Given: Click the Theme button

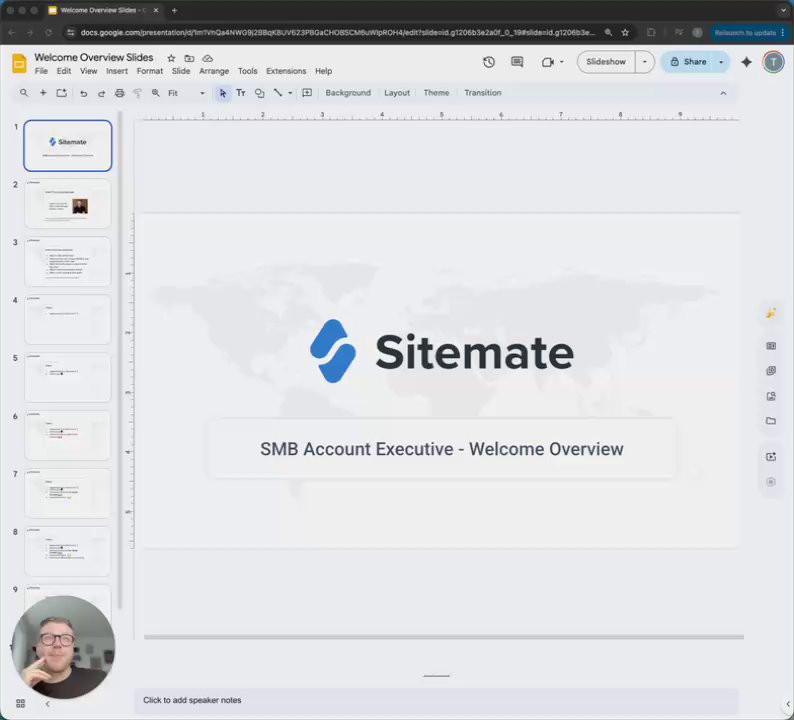Looking at the screenshot, I should click(436, 93).
